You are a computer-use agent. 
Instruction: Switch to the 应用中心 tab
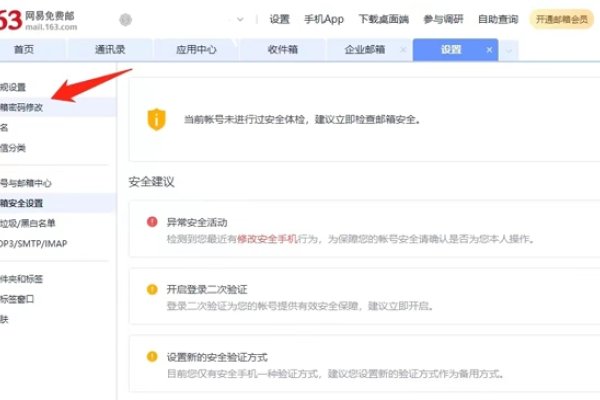pyautogui.click(x=196, y=50)
